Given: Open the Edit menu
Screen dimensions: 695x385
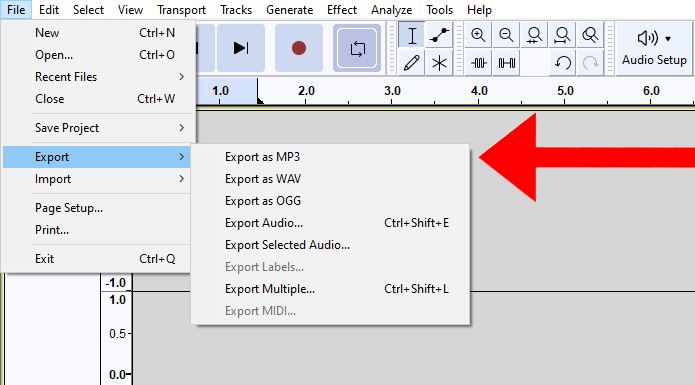Looking at the screenshot, I should 49,10.
